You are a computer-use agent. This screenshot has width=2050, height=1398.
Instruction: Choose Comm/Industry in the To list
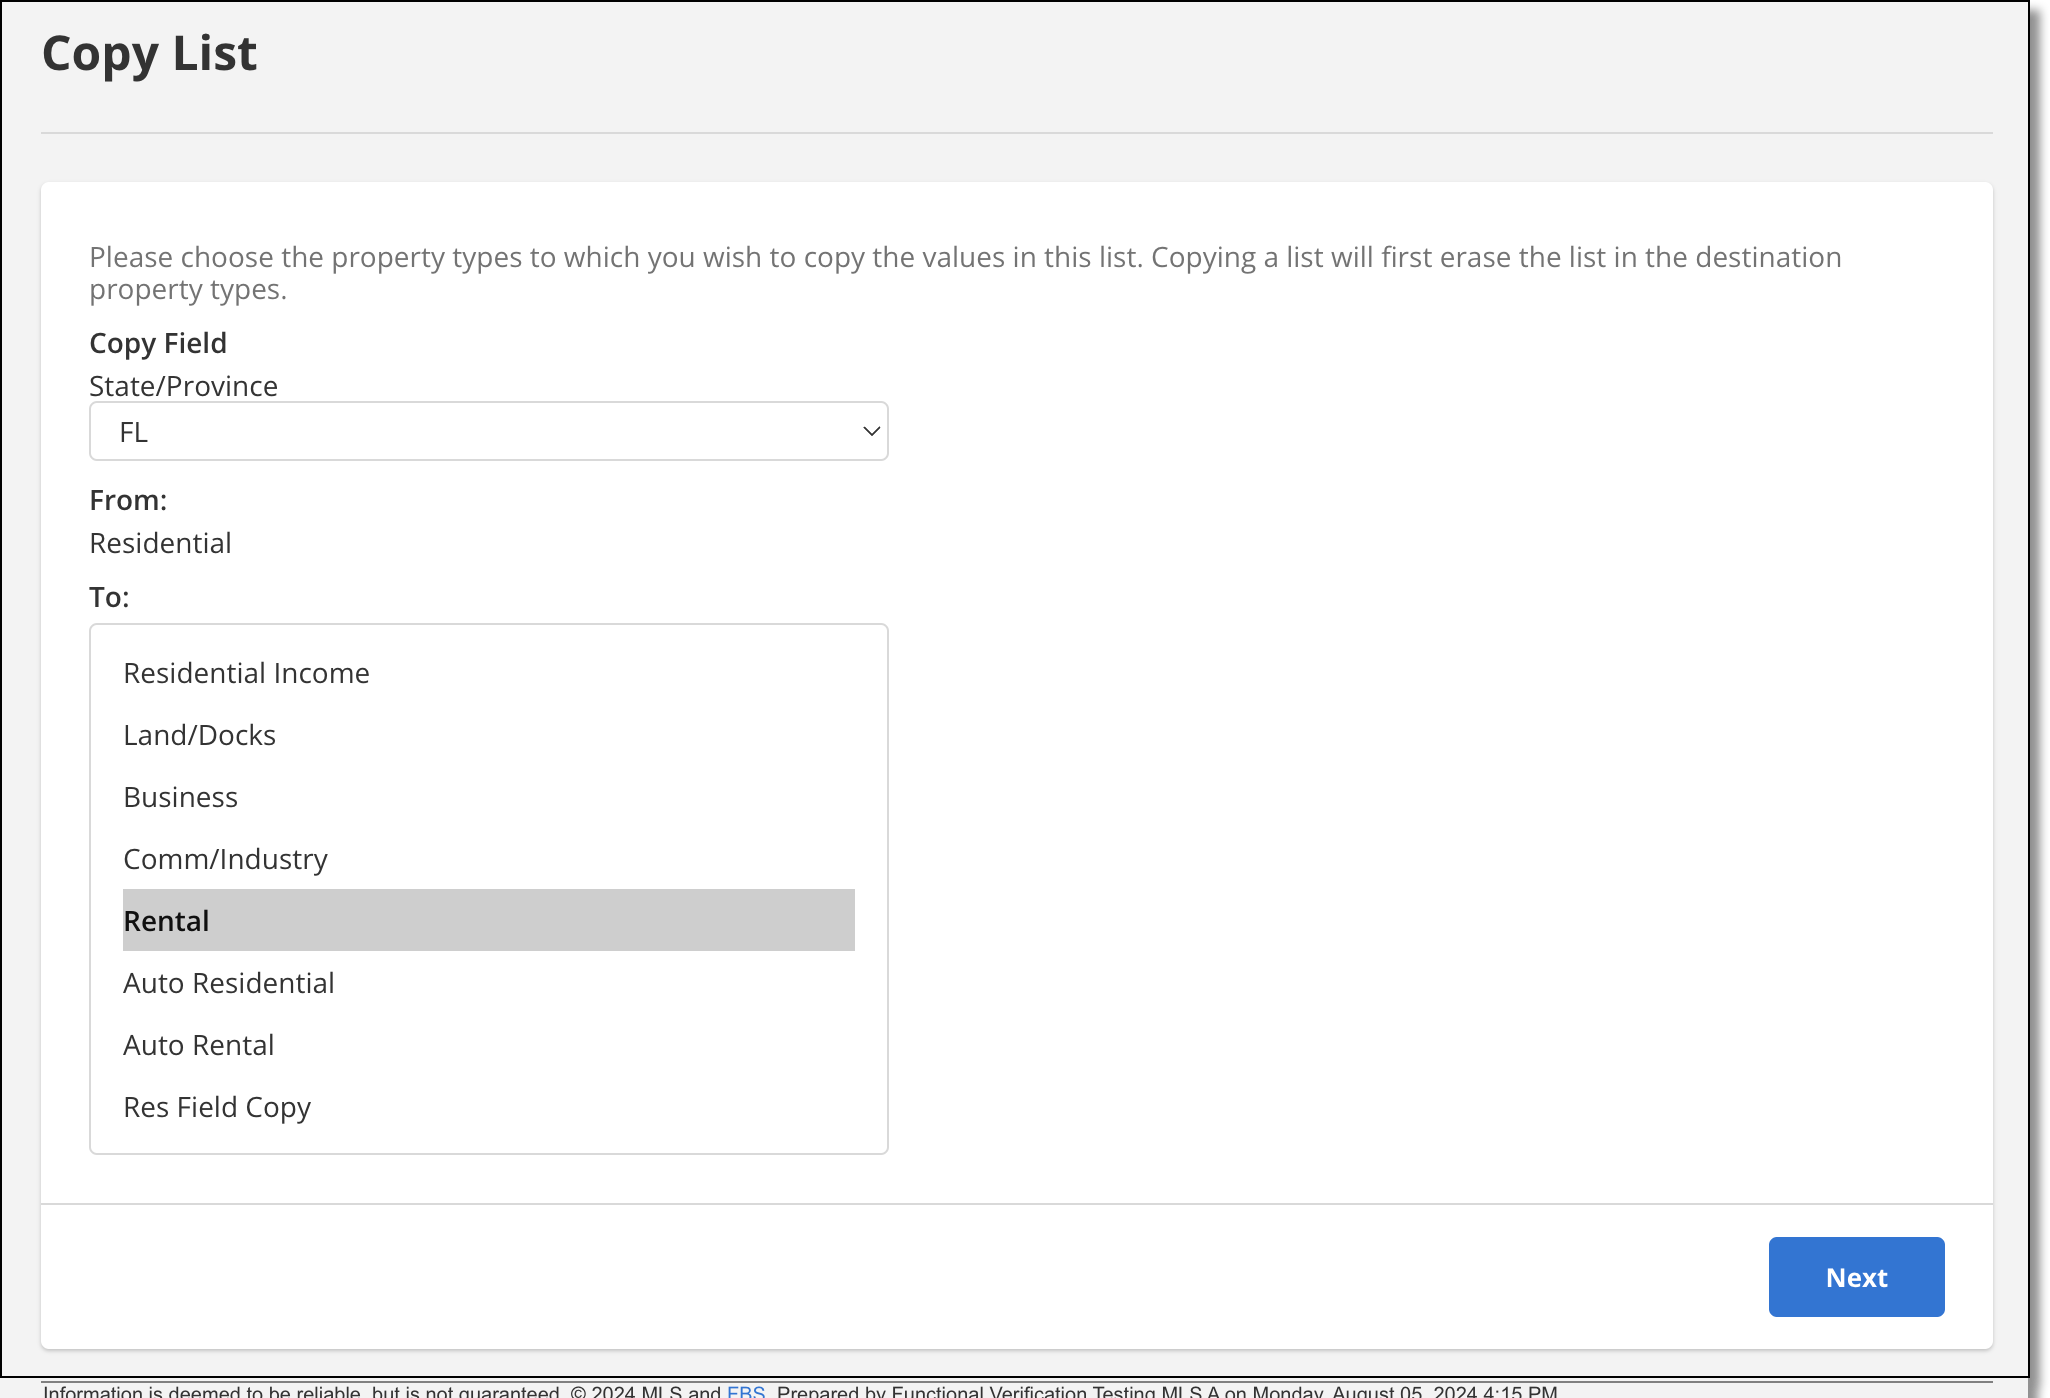488,859
